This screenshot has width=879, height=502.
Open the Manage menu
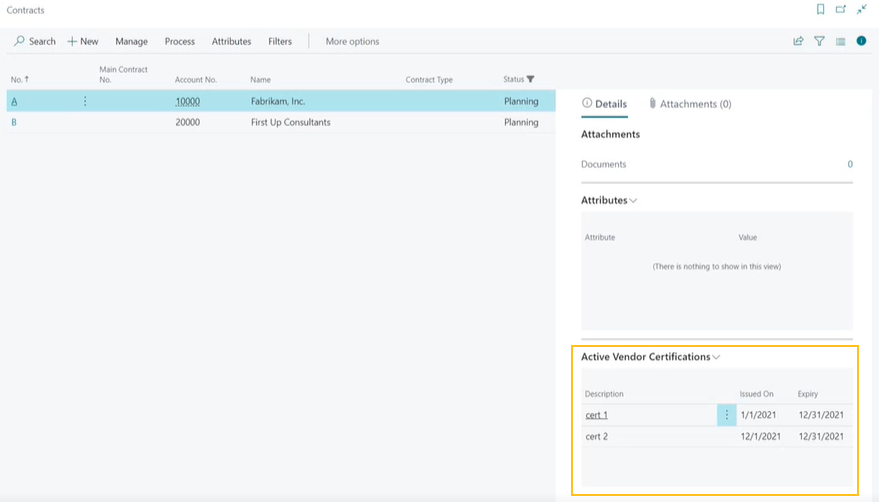click(x=131, y=41)
